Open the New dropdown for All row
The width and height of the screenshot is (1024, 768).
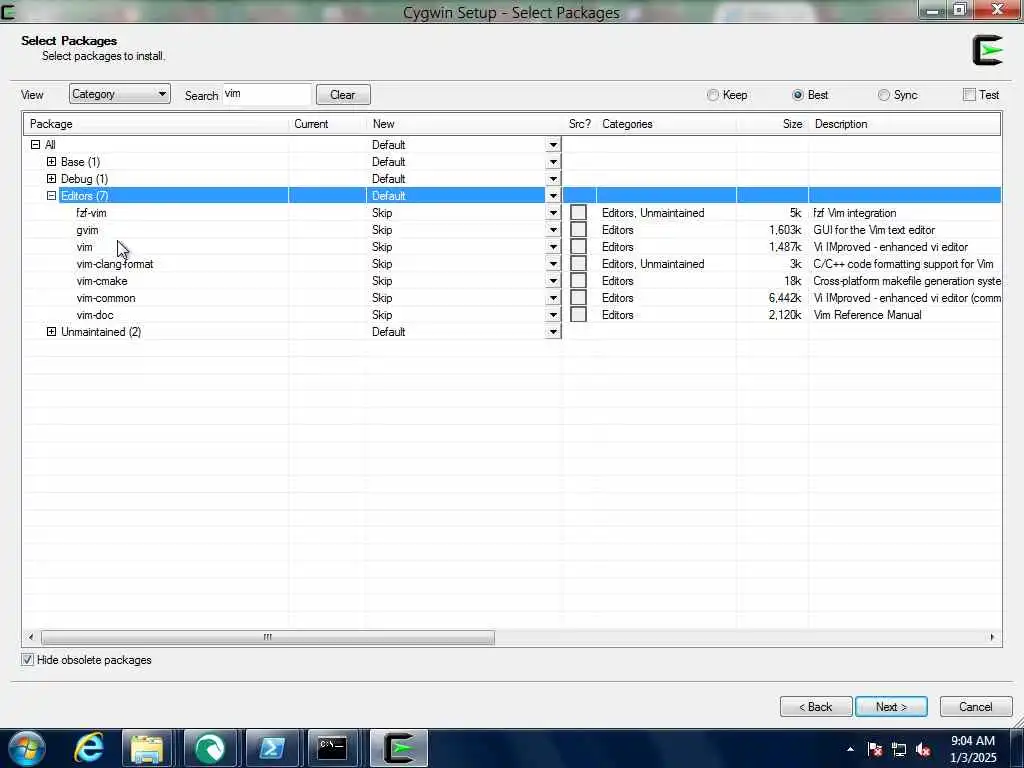[x=552, y=144]
